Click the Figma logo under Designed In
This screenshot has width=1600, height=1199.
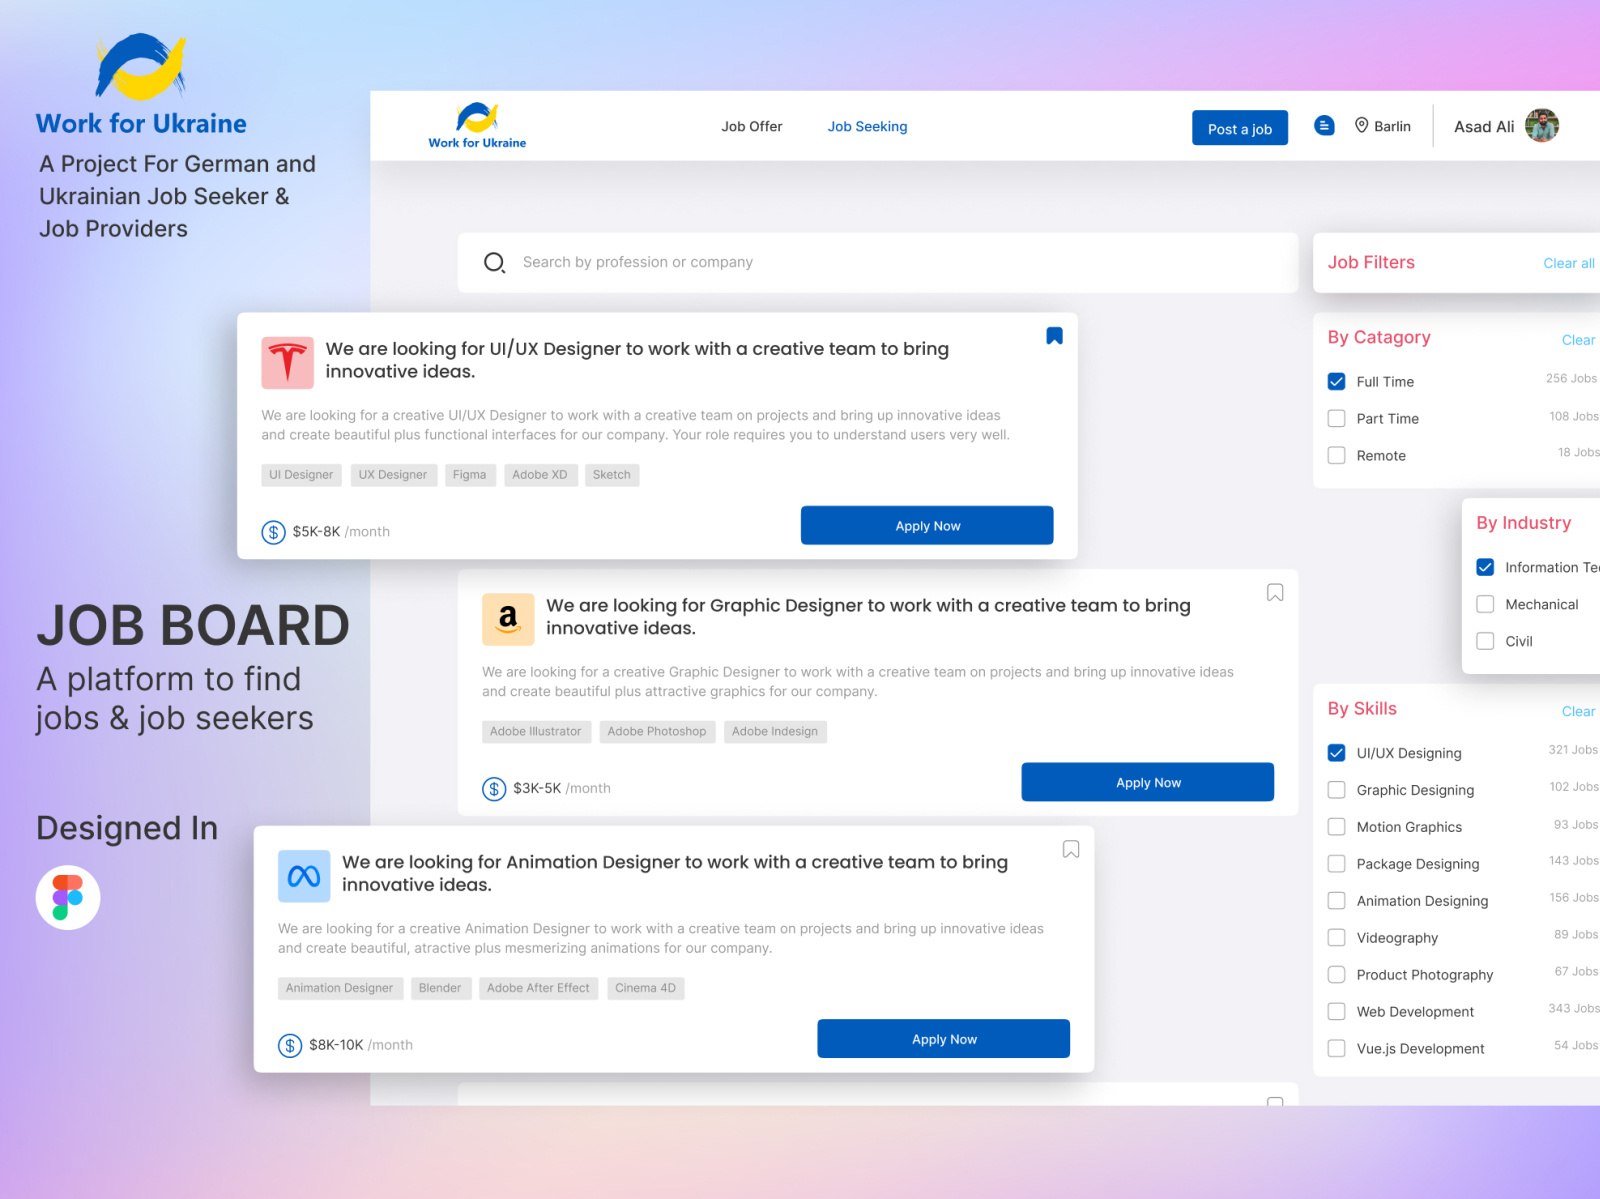click(x=68, y=897)
